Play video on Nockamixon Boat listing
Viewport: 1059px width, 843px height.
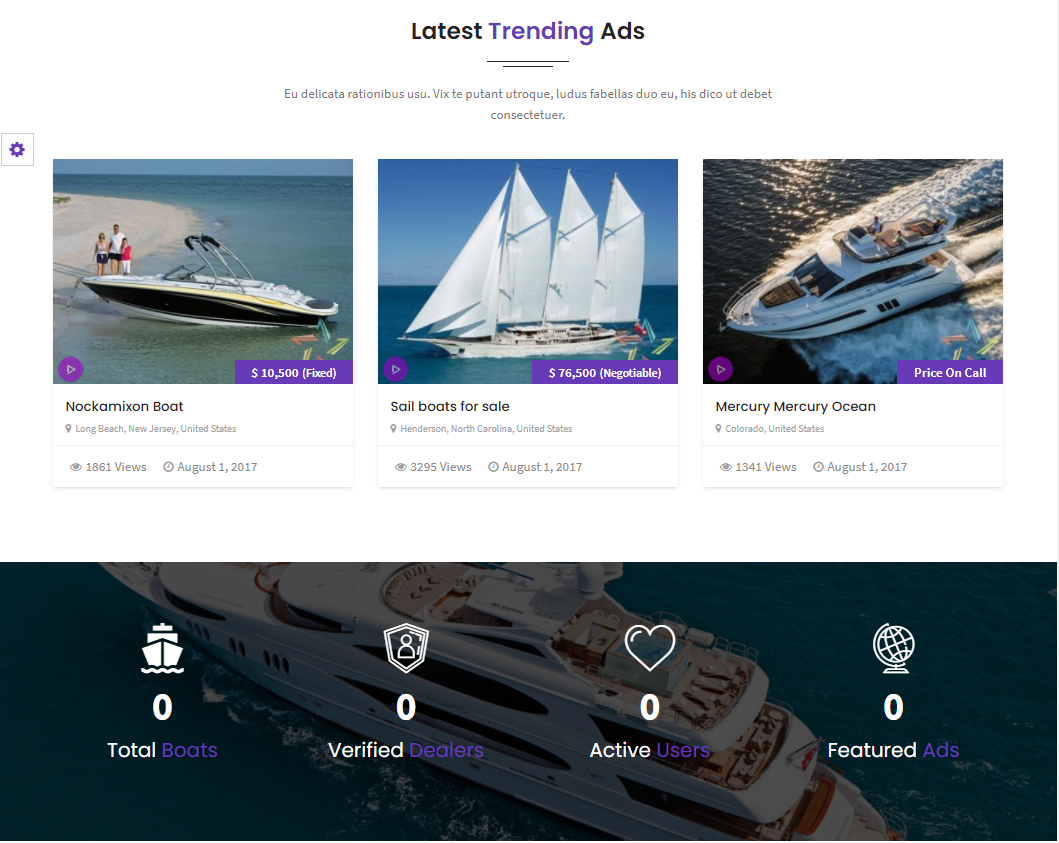click(x=70, y=369)
